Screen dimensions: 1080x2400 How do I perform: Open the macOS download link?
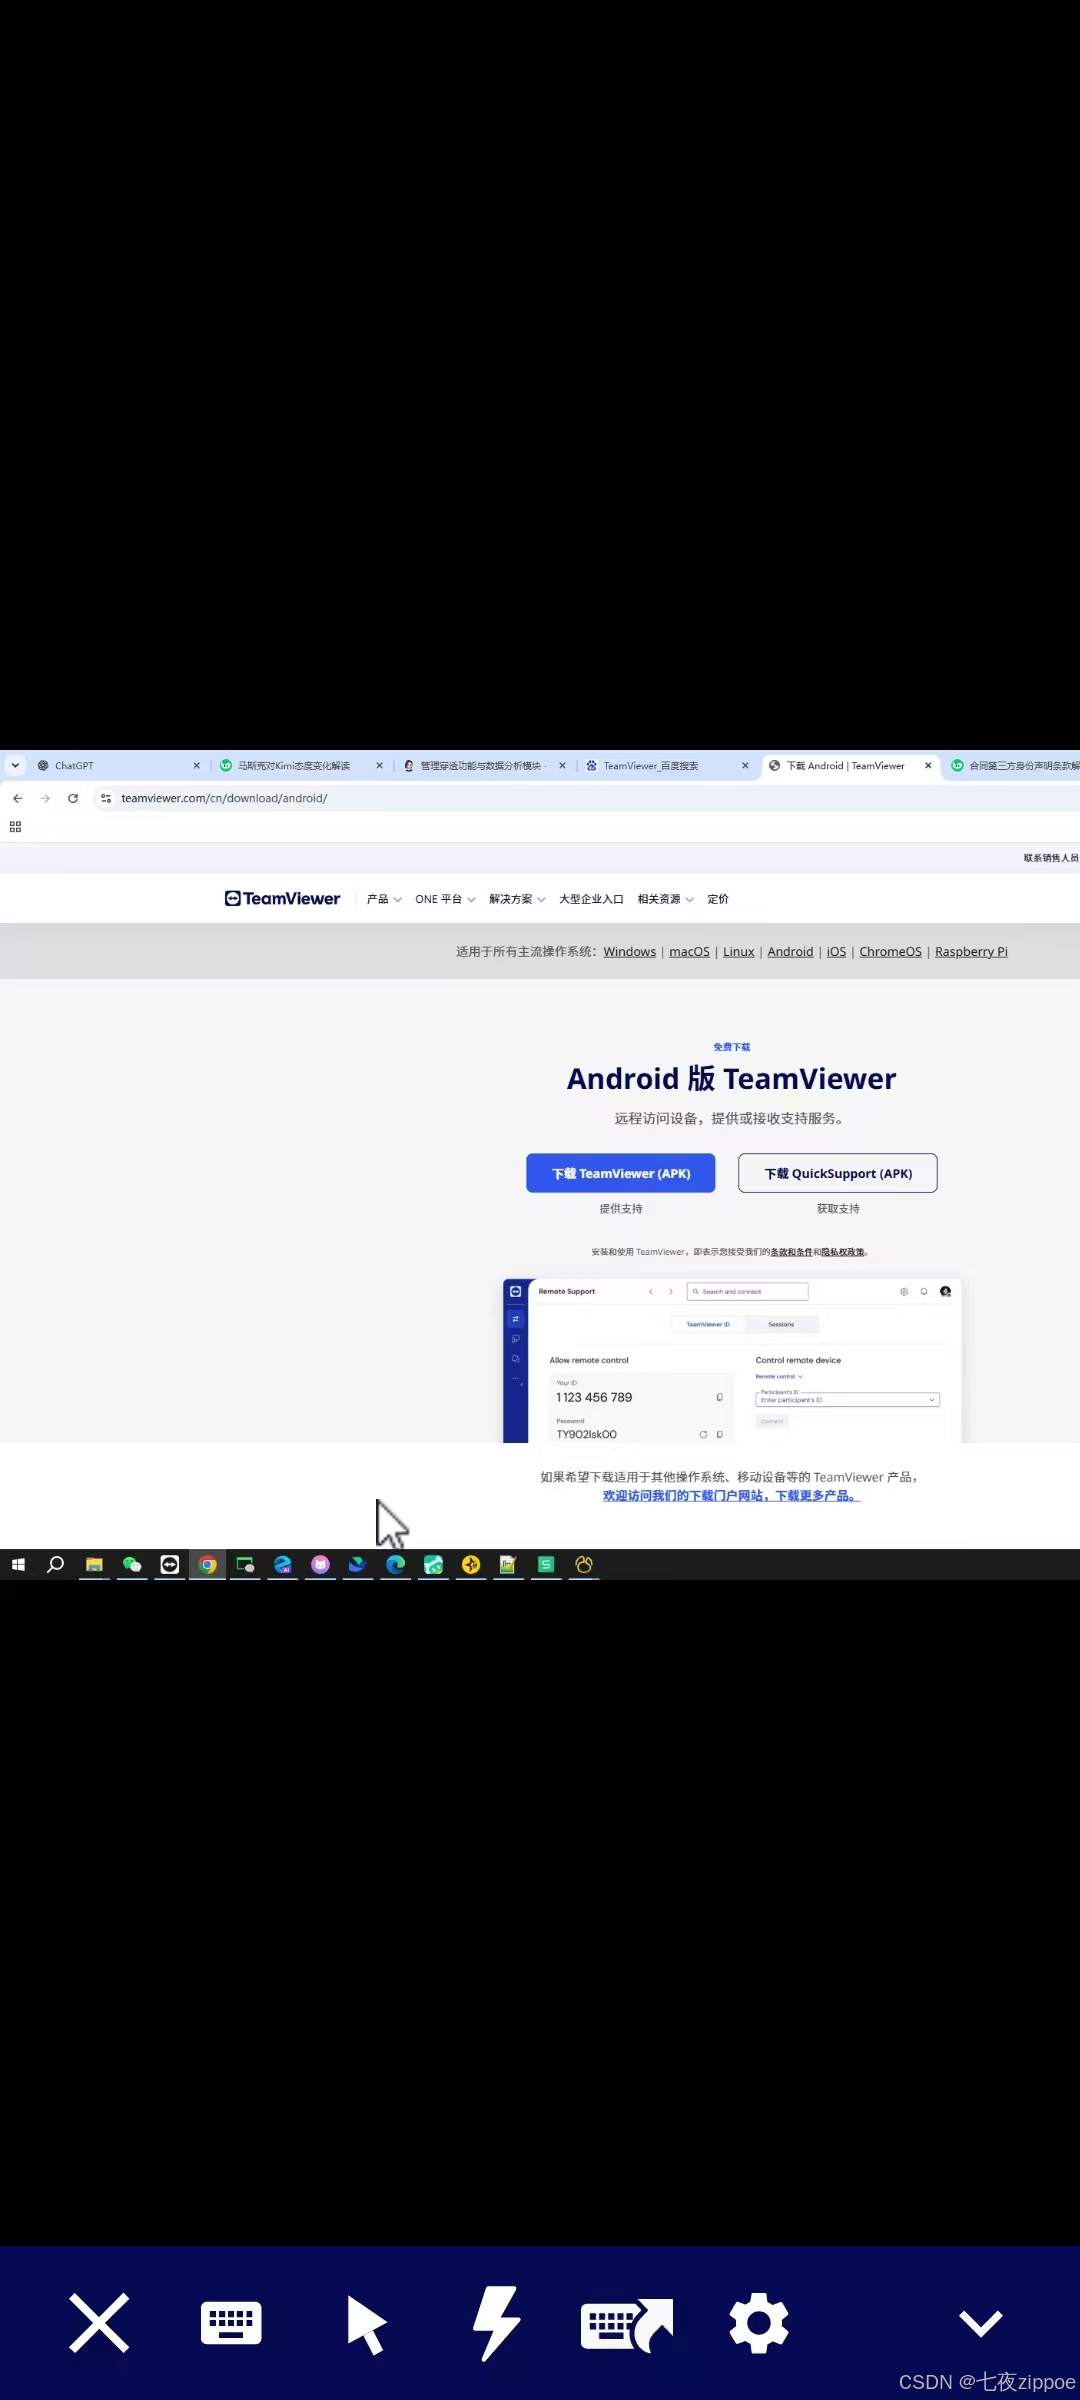click(x=689, y=952)
